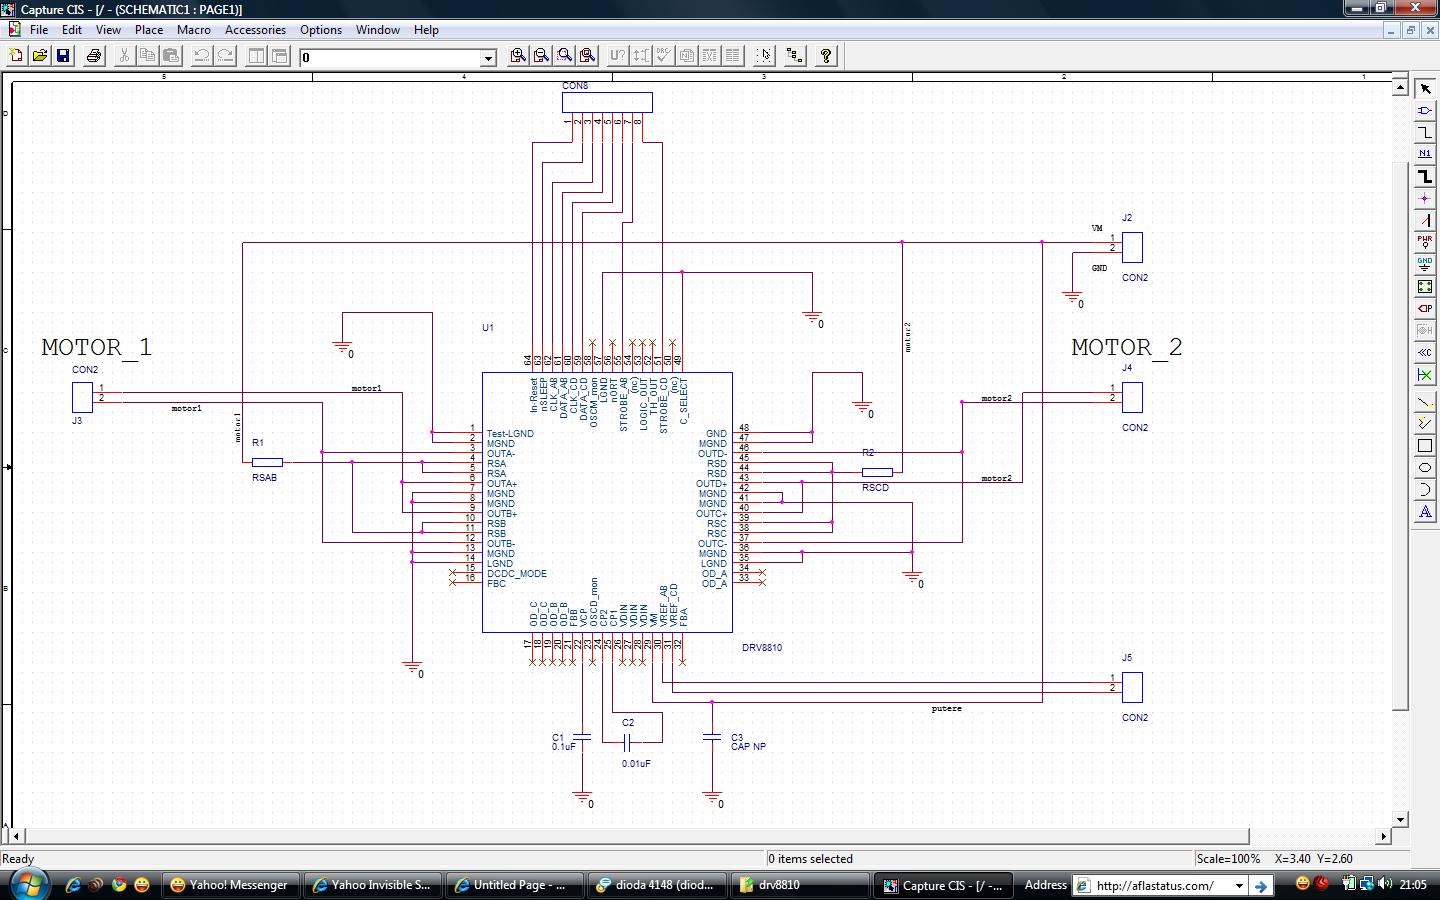The width and height of the screenshot is (1440, 900).
Task: Select the C2 0.01uF capacitor
Action: [627, 742]
